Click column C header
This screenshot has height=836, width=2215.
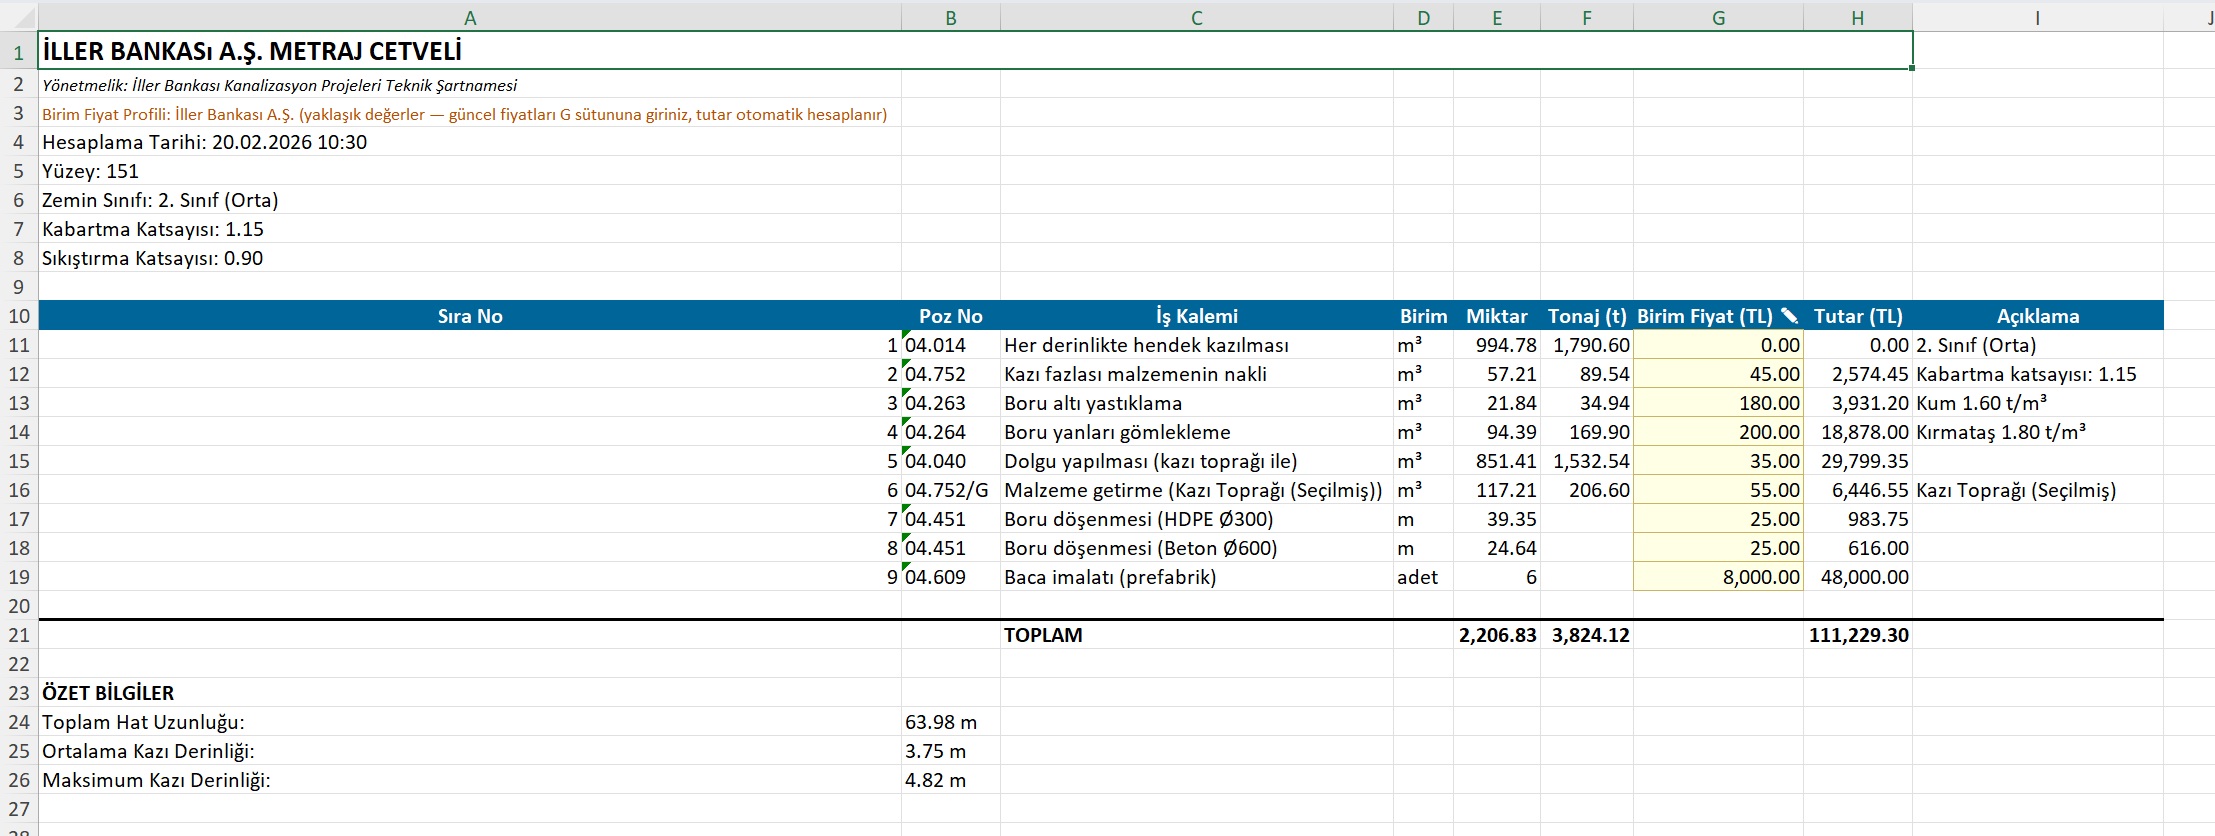click(1196, 18)
